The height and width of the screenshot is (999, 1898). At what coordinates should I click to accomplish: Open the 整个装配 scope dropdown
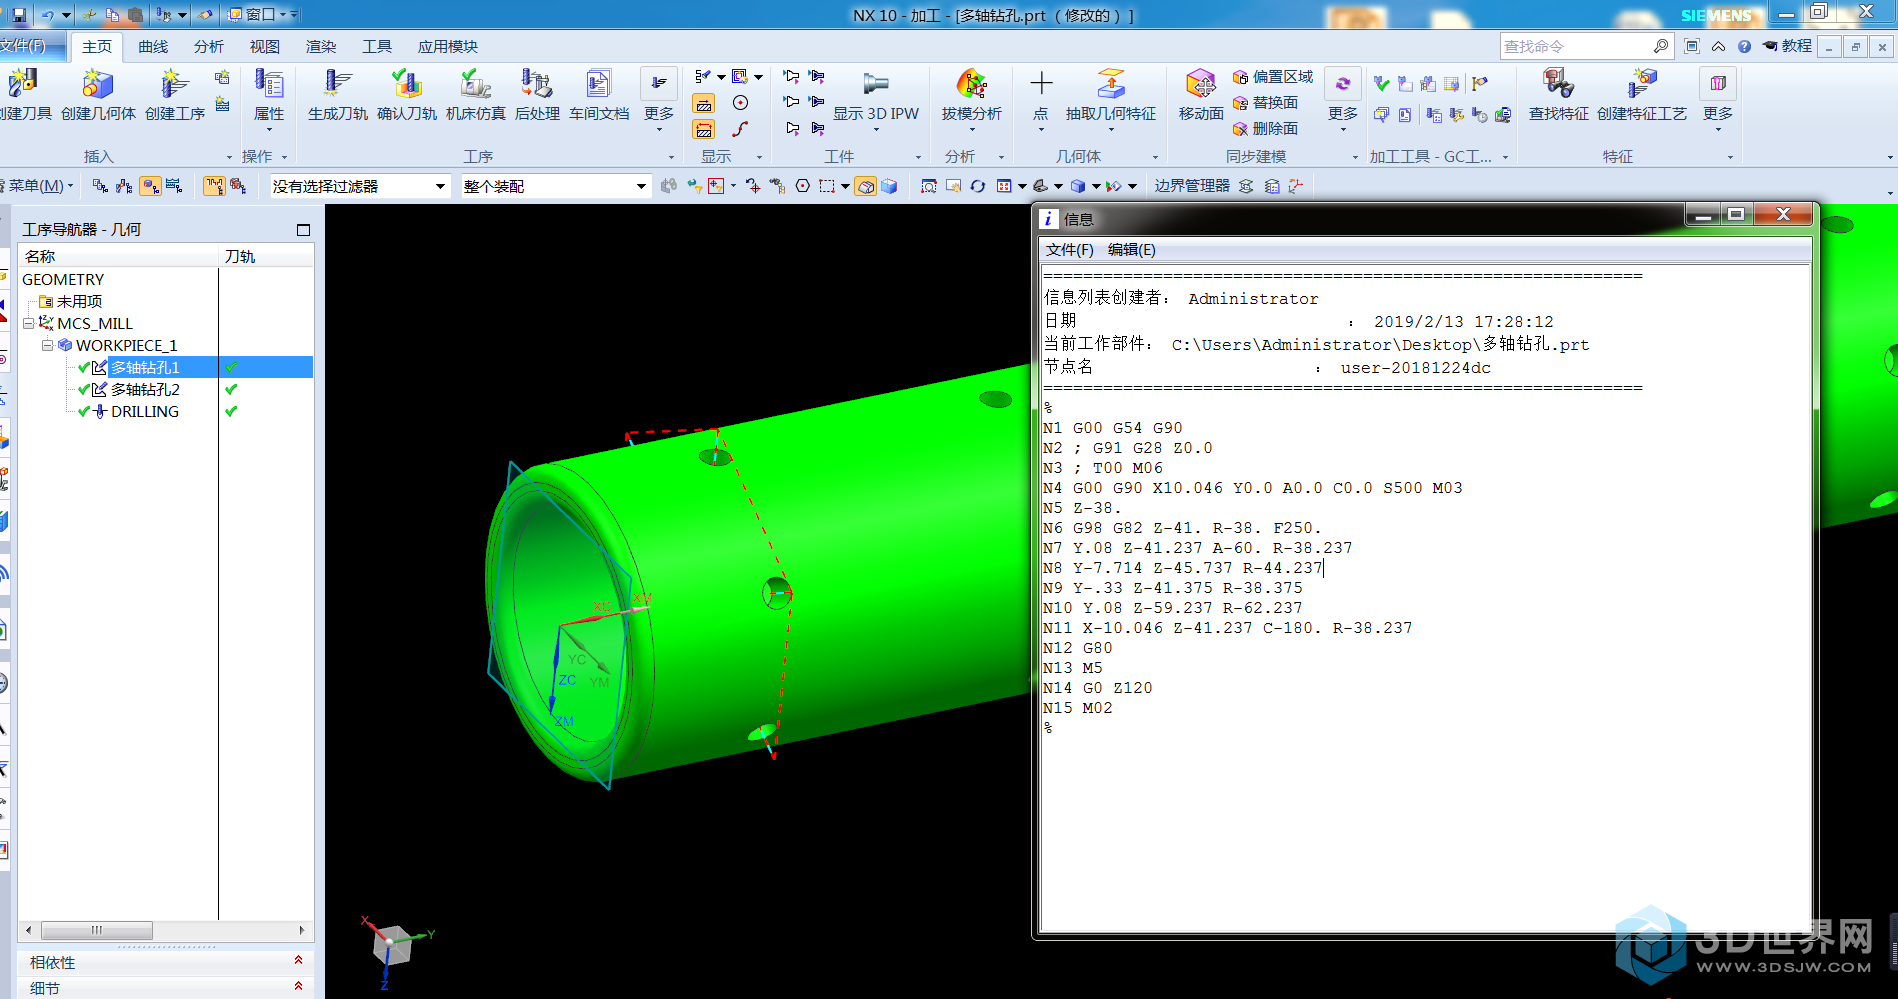click(555, 186)
